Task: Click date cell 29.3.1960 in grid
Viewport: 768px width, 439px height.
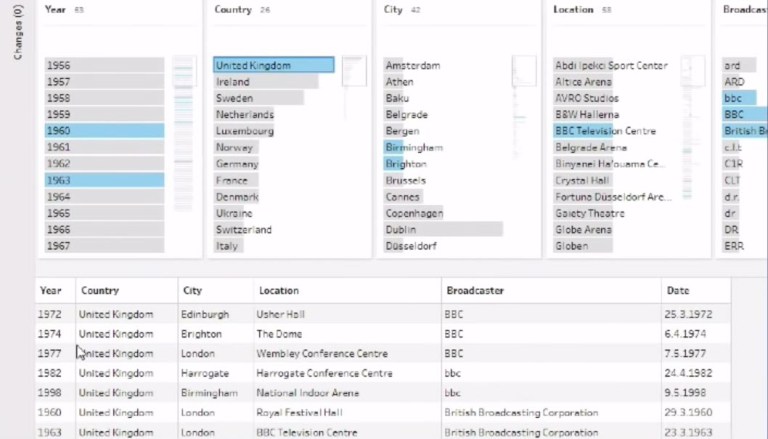Action: tap(696, 413)
